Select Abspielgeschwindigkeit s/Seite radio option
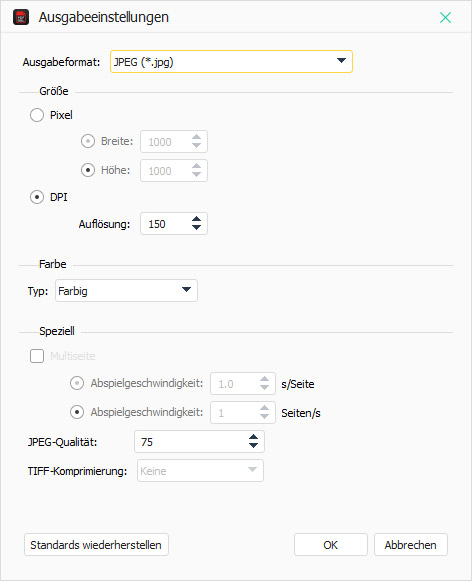The image size is (472, 581). (77, 383)
